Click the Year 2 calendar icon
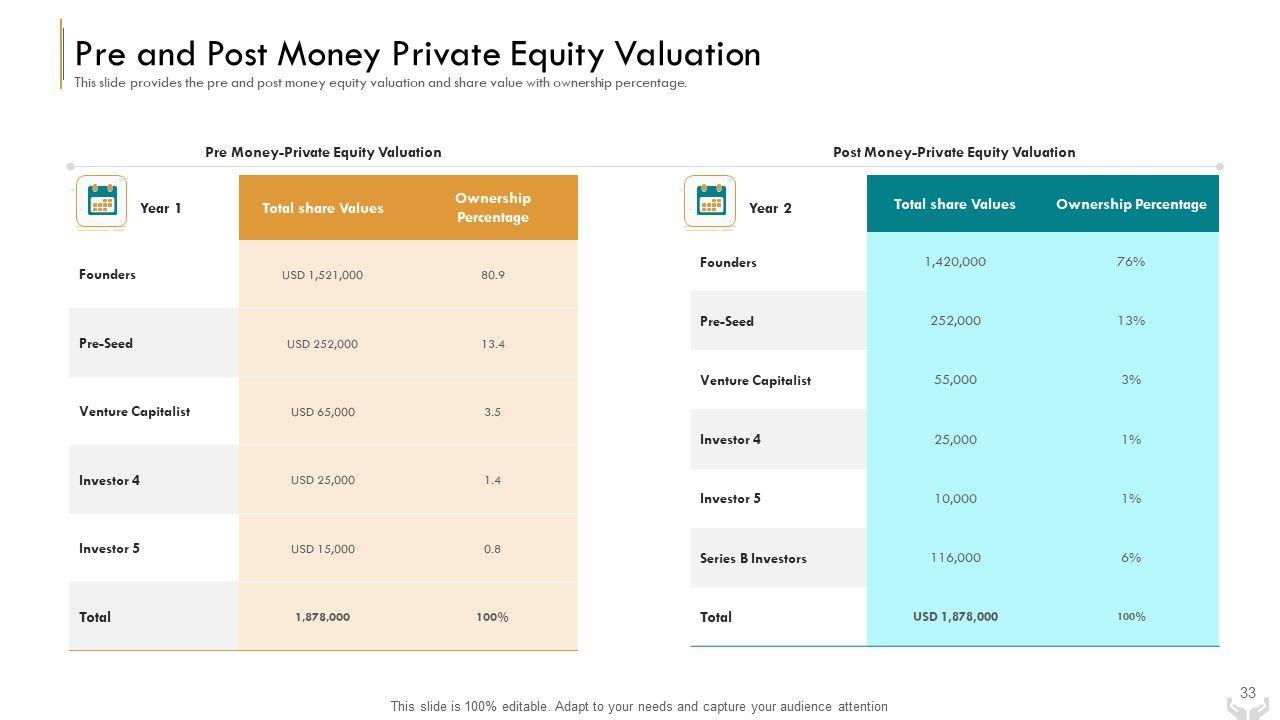 710,203
